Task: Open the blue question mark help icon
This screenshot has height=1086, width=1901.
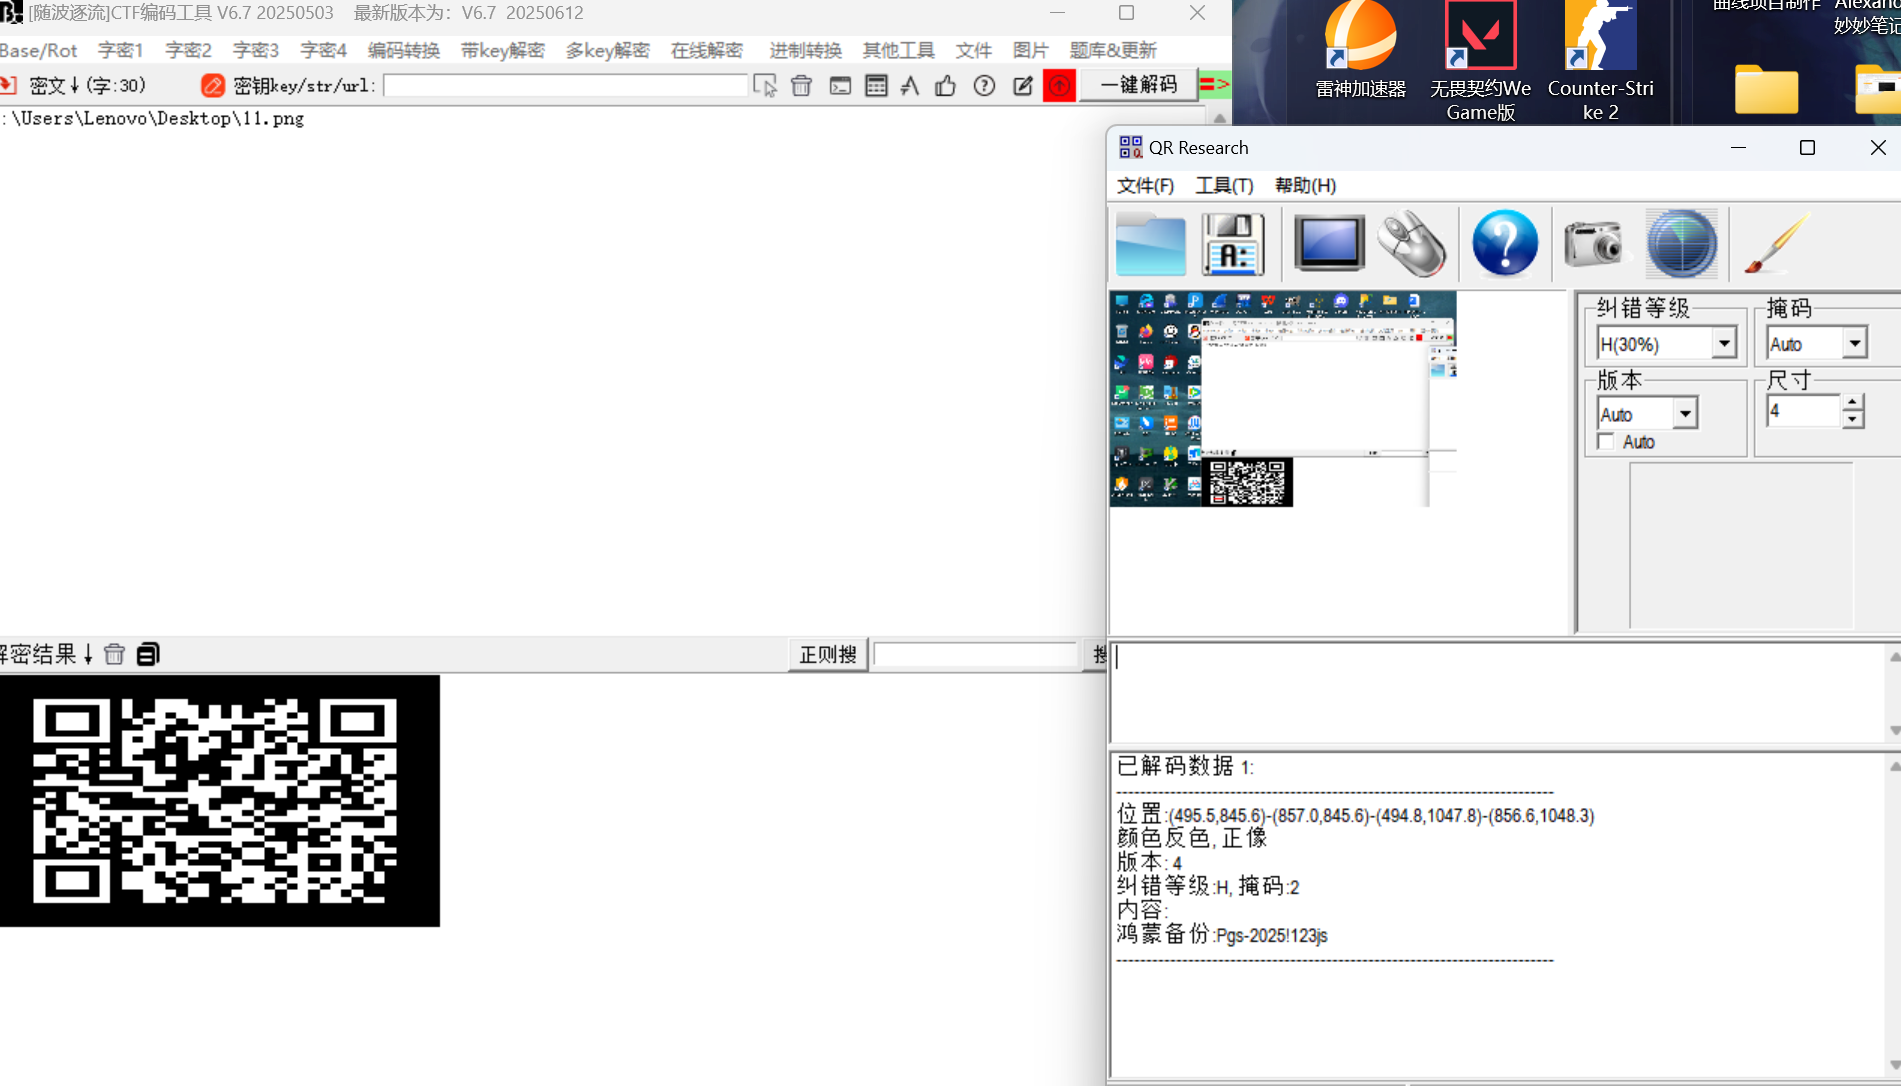Action: pyautogui.click(x=1505, y=243)
